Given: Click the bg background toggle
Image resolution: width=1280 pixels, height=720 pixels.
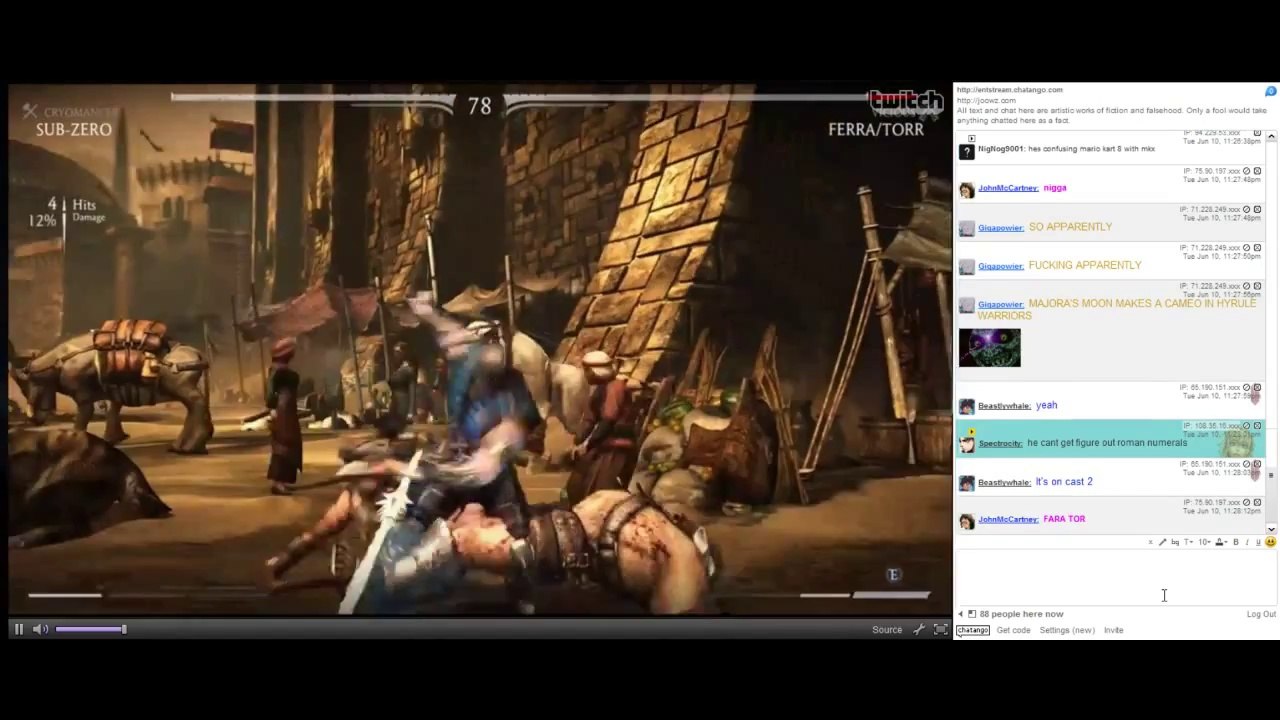Looking at the screenshot, I should pyautogui.click(x=1175, y=542).
